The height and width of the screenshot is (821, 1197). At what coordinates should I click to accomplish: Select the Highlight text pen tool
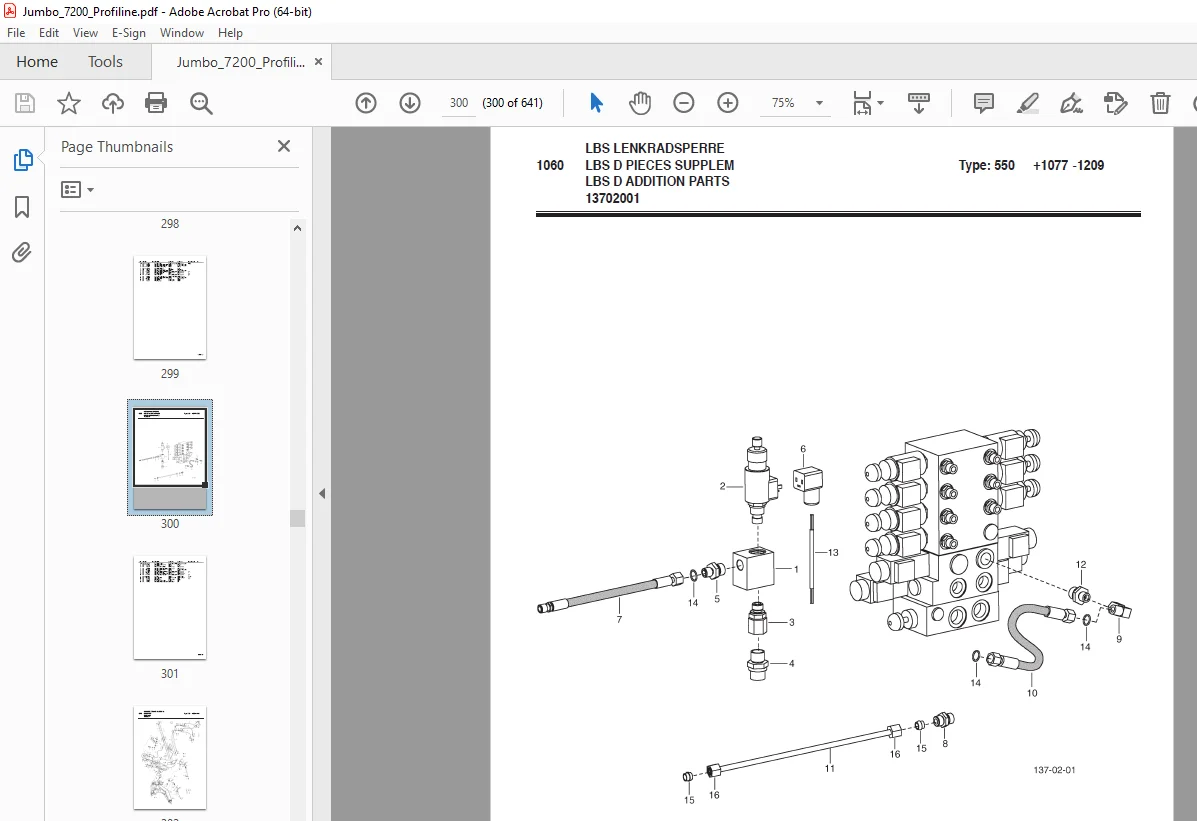pos(1028,103)
